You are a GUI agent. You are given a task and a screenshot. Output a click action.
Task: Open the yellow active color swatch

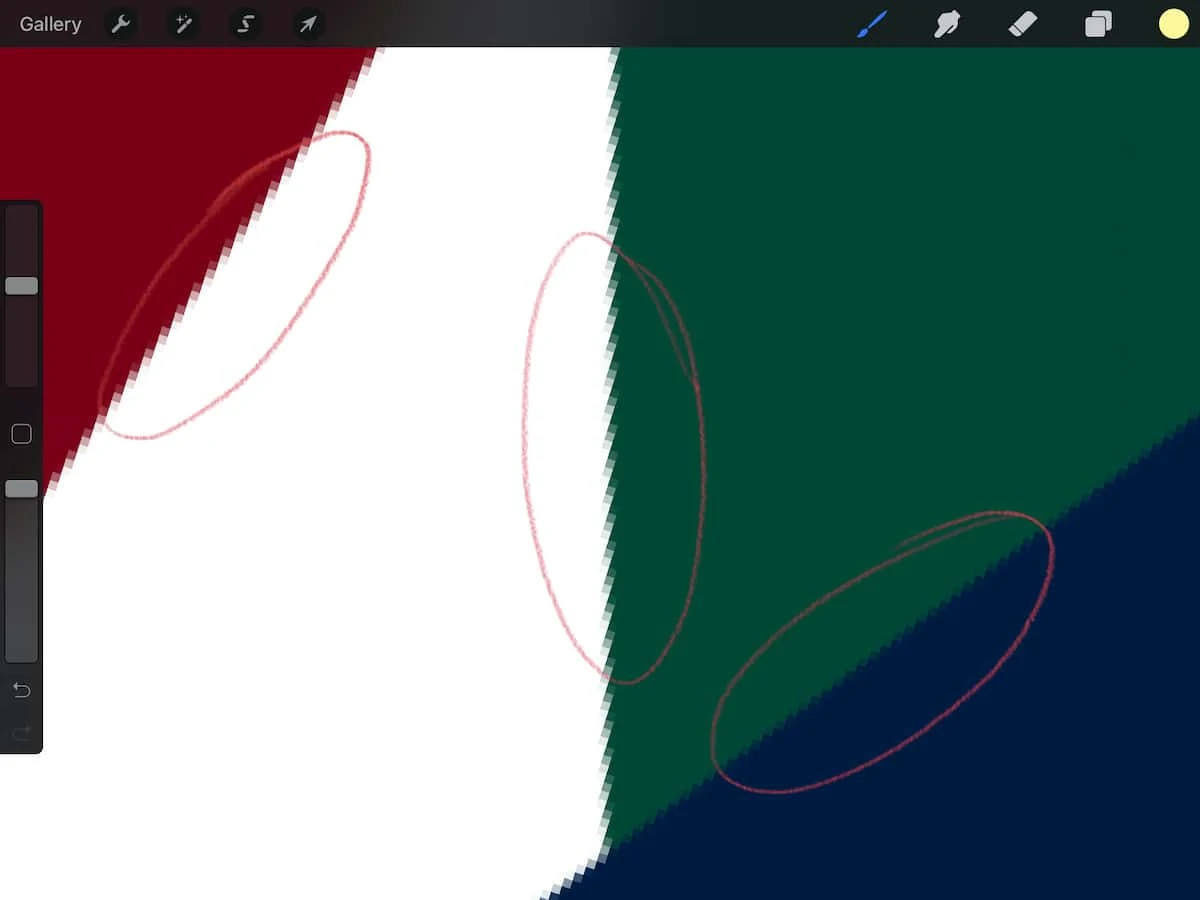click(1174, 24)
